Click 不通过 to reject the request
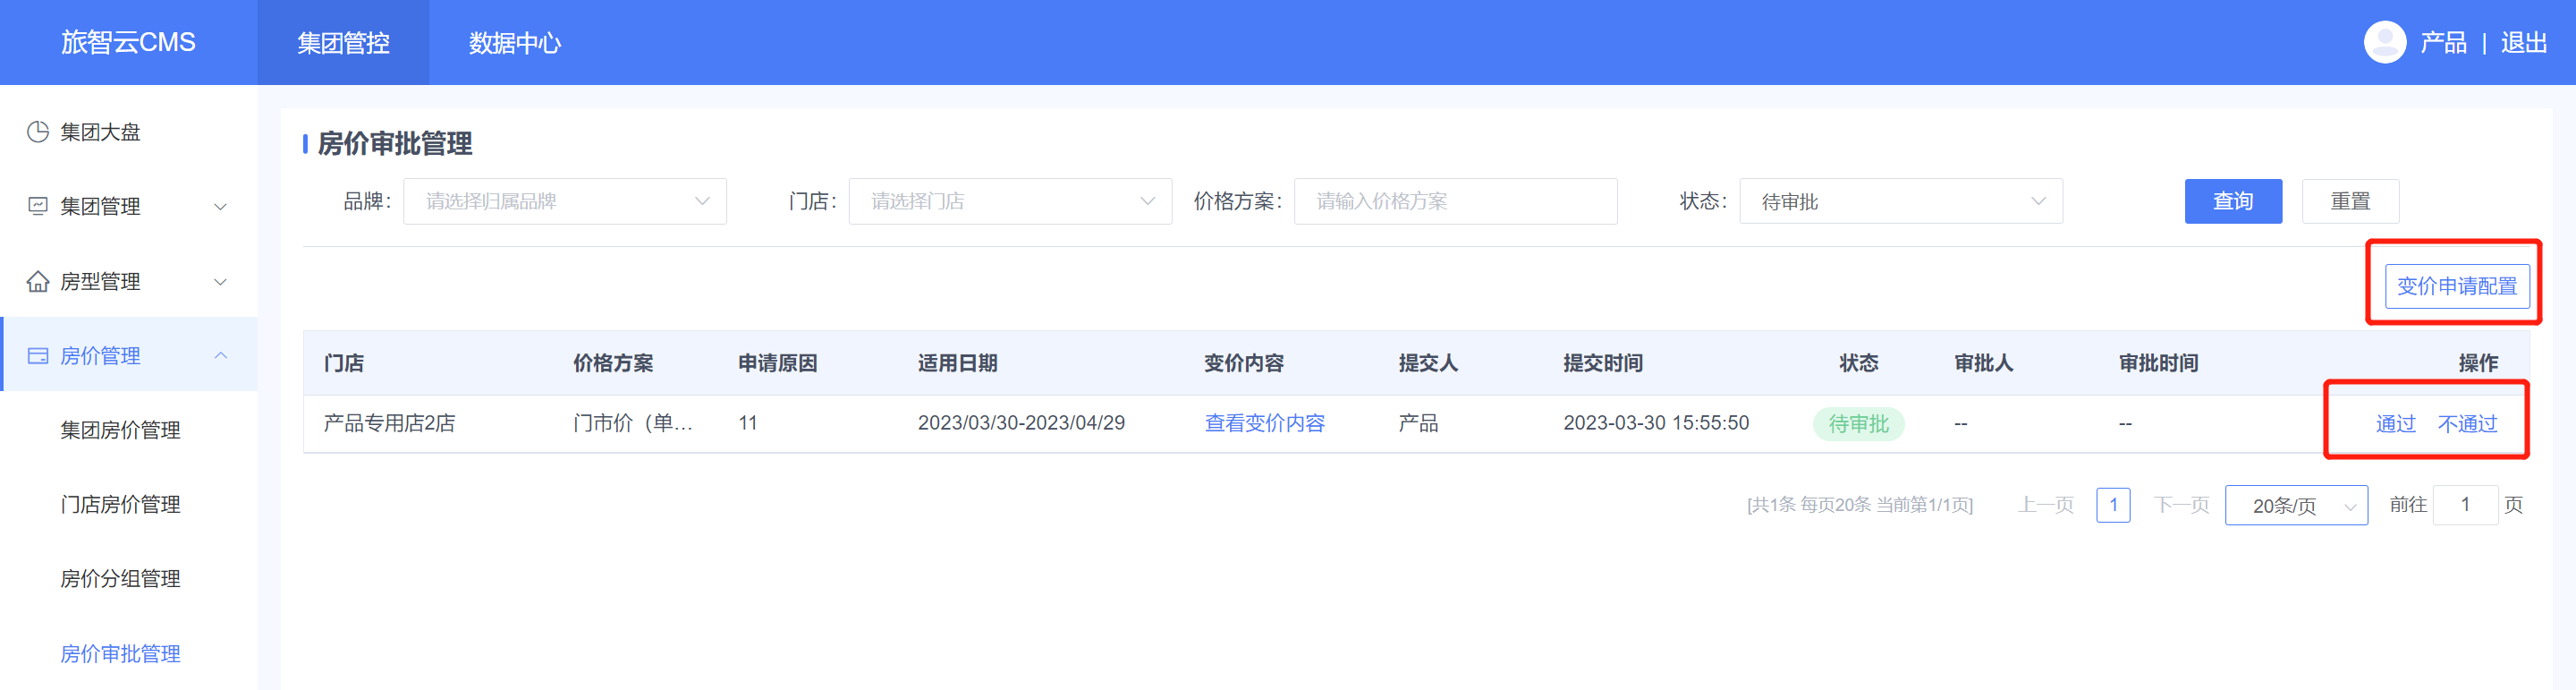 [2467, 424]
